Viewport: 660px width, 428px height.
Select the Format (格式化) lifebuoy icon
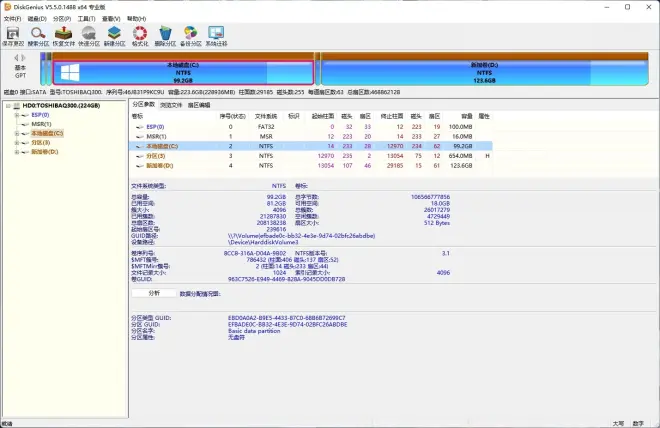pyautogui.click(x=140, y=34)
